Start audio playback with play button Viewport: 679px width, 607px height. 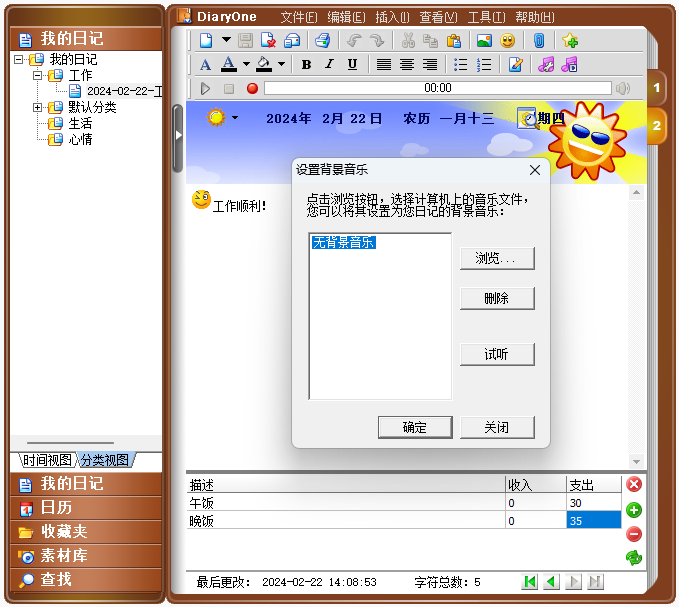[205, 88]
